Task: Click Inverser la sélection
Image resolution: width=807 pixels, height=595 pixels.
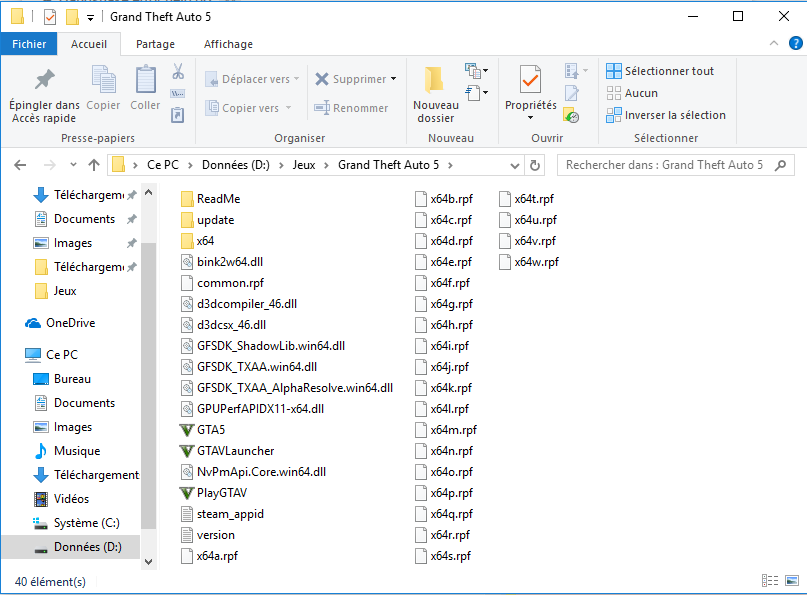Action: 666,115
